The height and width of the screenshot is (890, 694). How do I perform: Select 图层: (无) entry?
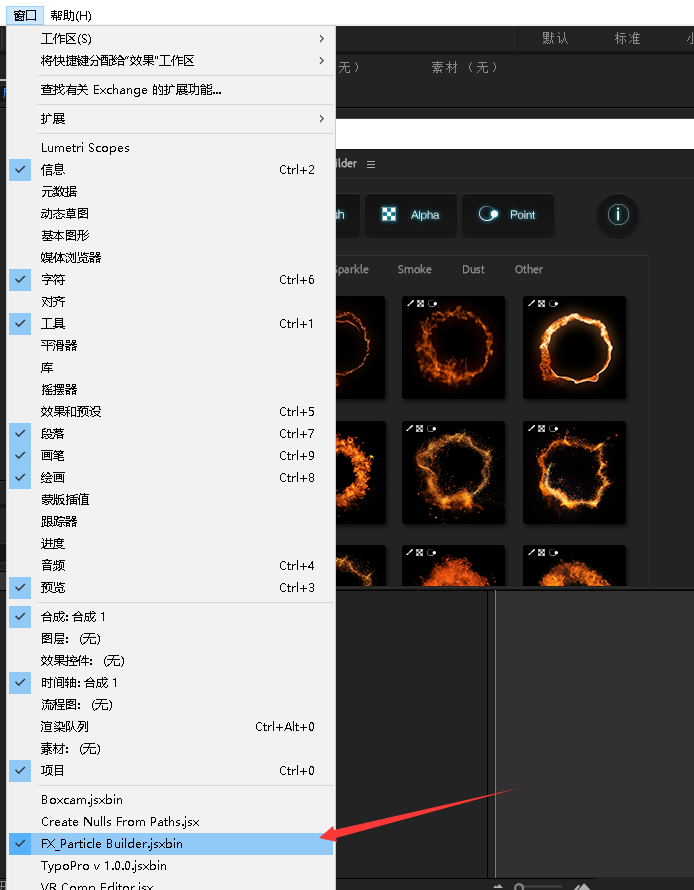(x=171, y=639)
